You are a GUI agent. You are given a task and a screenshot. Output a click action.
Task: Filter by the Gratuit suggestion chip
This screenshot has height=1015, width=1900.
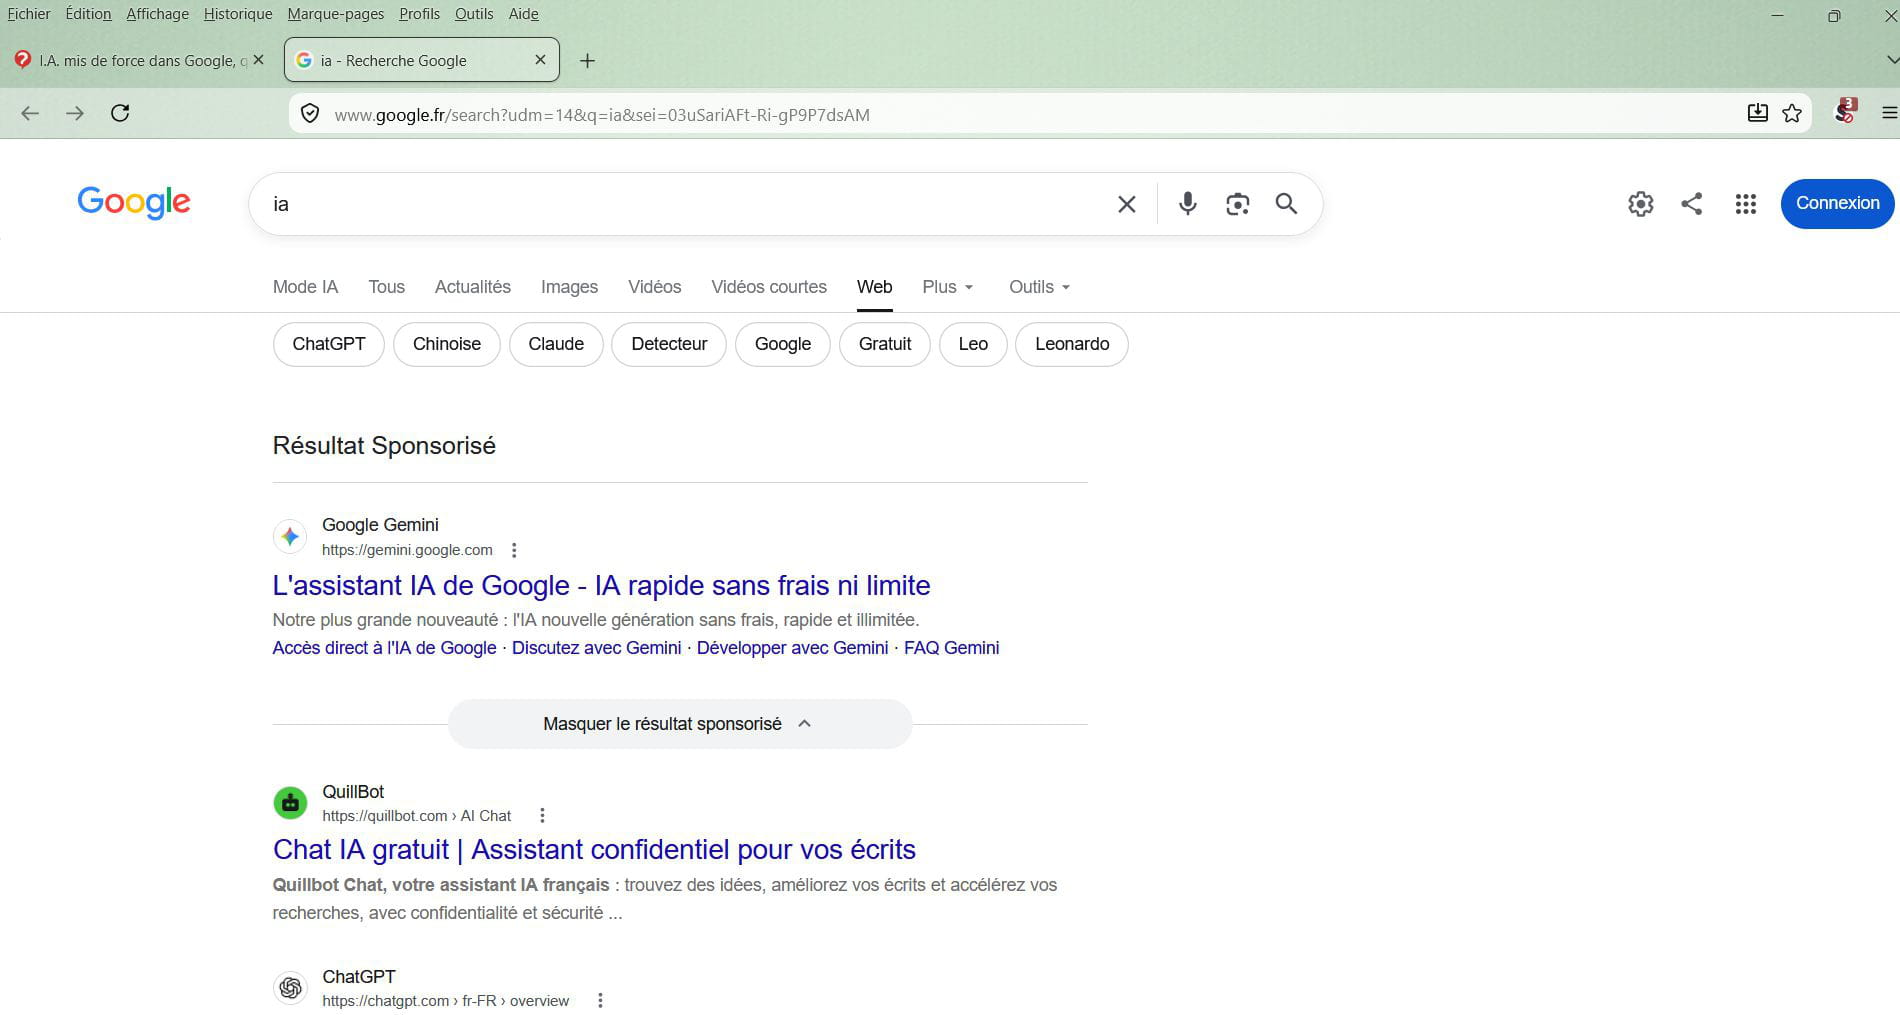[885, 344]
